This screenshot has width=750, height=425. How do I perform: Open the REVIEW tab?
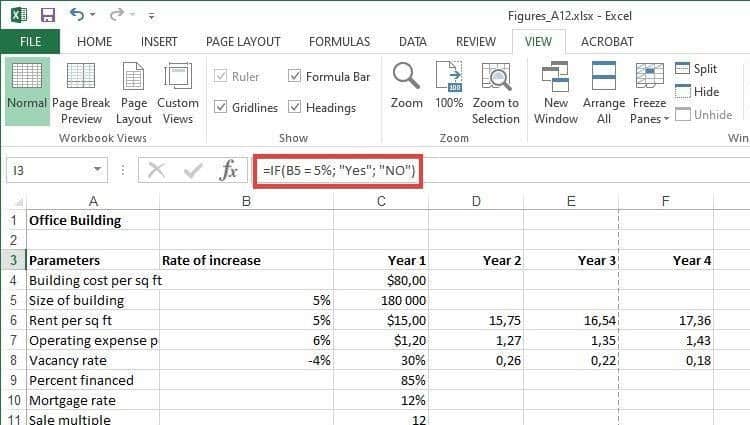(x=476, y=42)
